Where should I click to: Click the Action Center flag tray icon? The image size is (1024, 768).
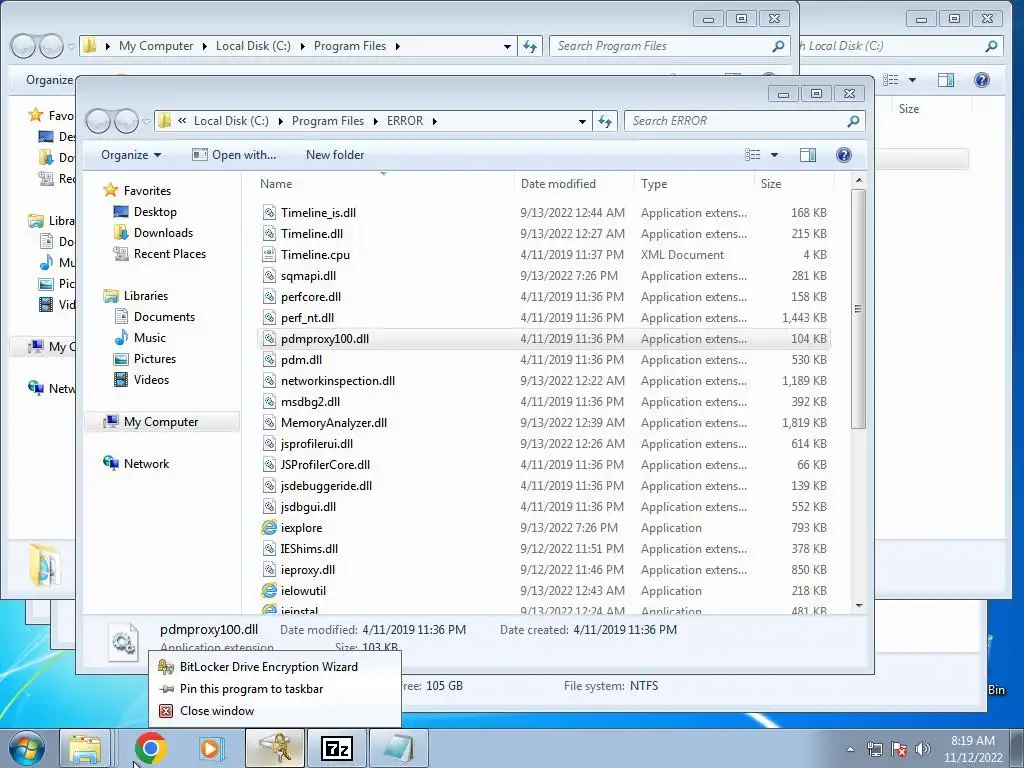click(899, 748)
